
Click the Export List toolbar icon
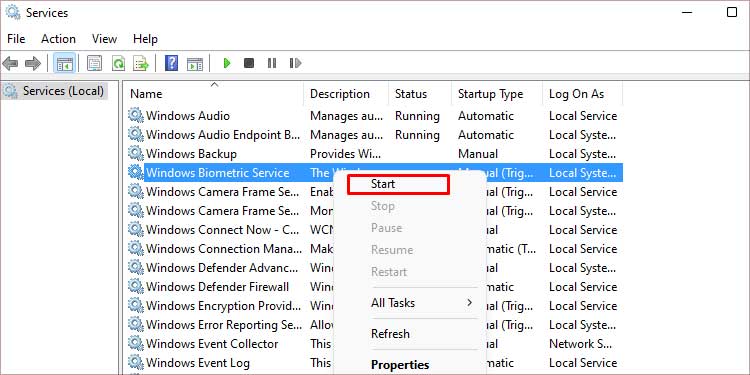point(141,63)
